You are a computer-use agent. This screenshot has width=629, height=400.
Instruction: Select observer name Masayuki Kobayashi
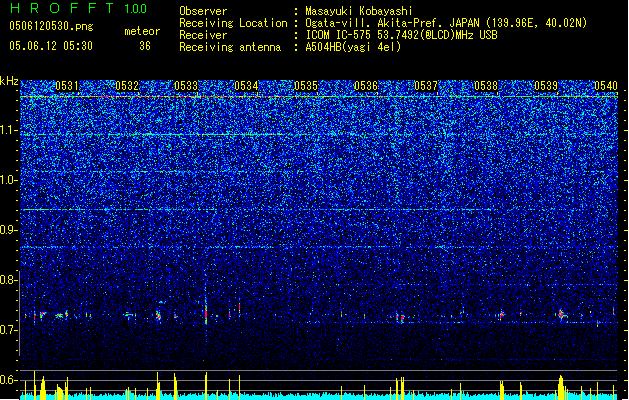(x=359, y=11)
